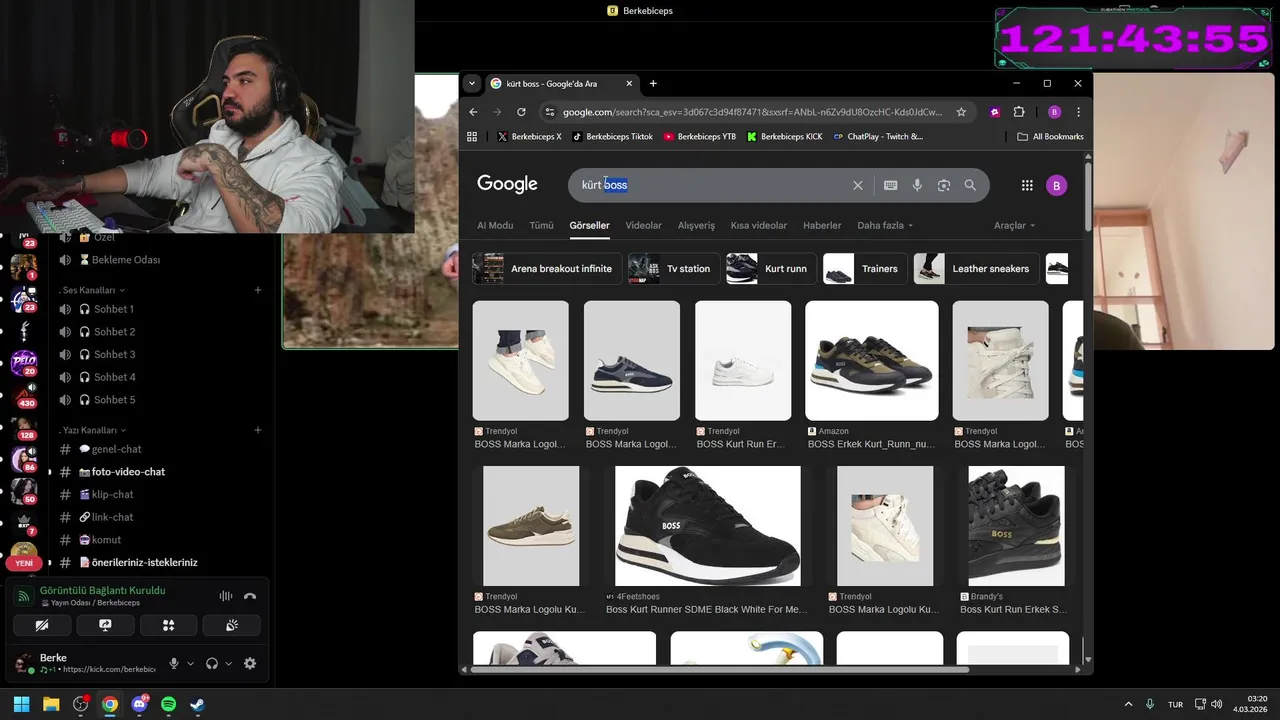Reload the Chrome page

pyautogui.click(x=521, y=112)
